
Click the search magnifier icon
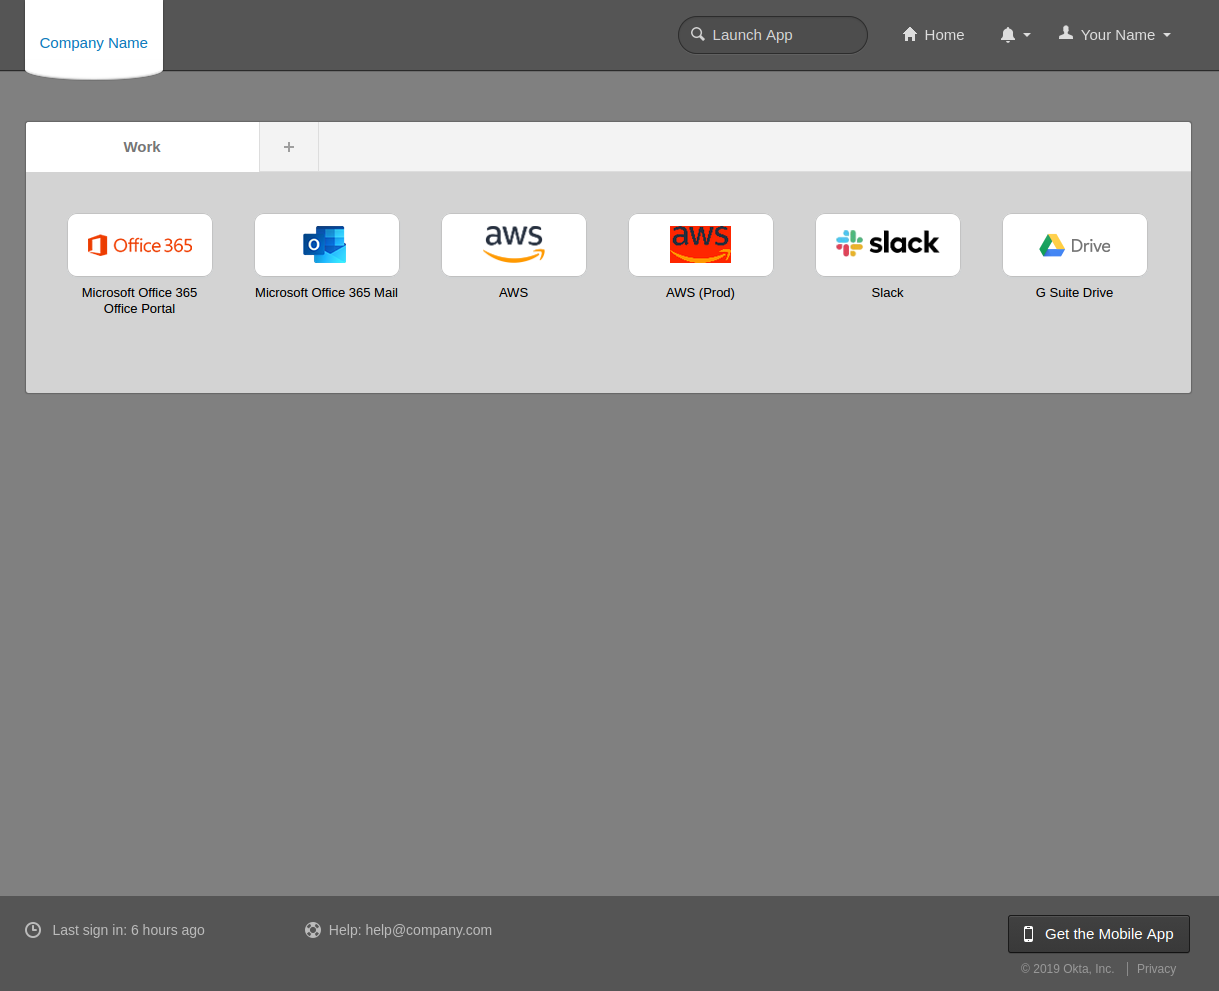point(698,34)
